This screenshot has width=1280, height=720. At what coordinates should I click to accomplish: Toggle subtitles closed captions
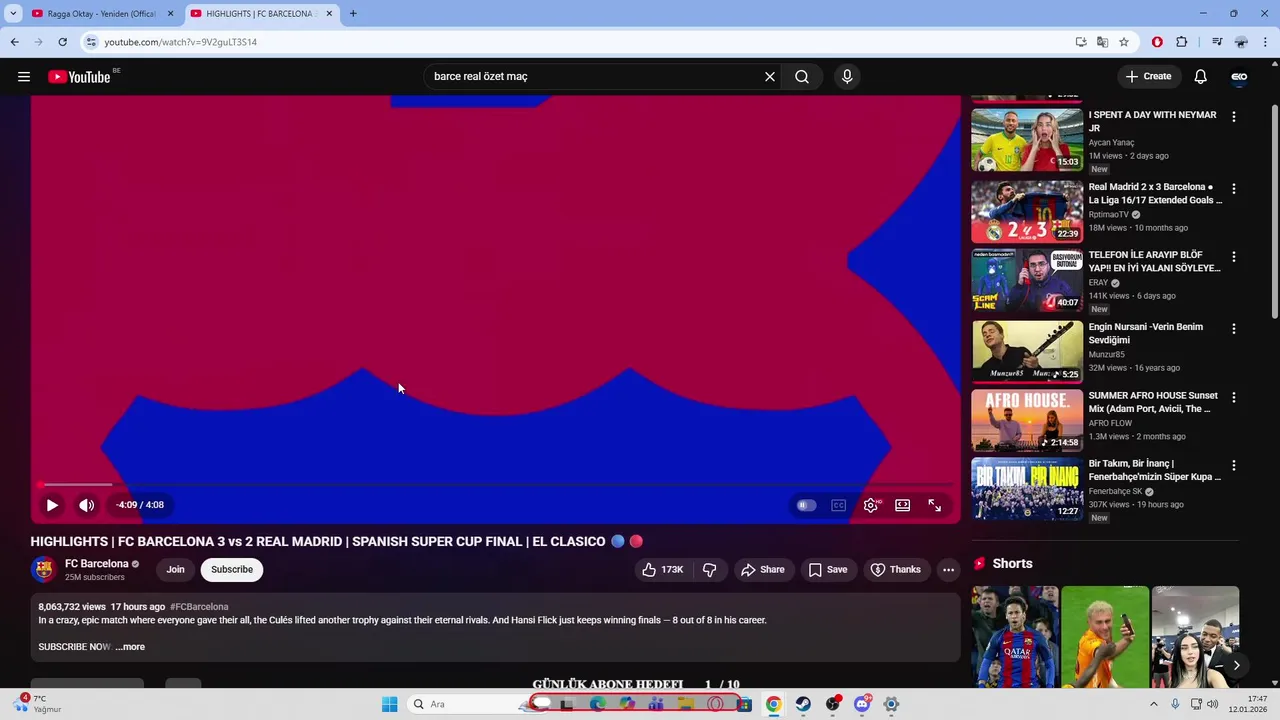839,505
